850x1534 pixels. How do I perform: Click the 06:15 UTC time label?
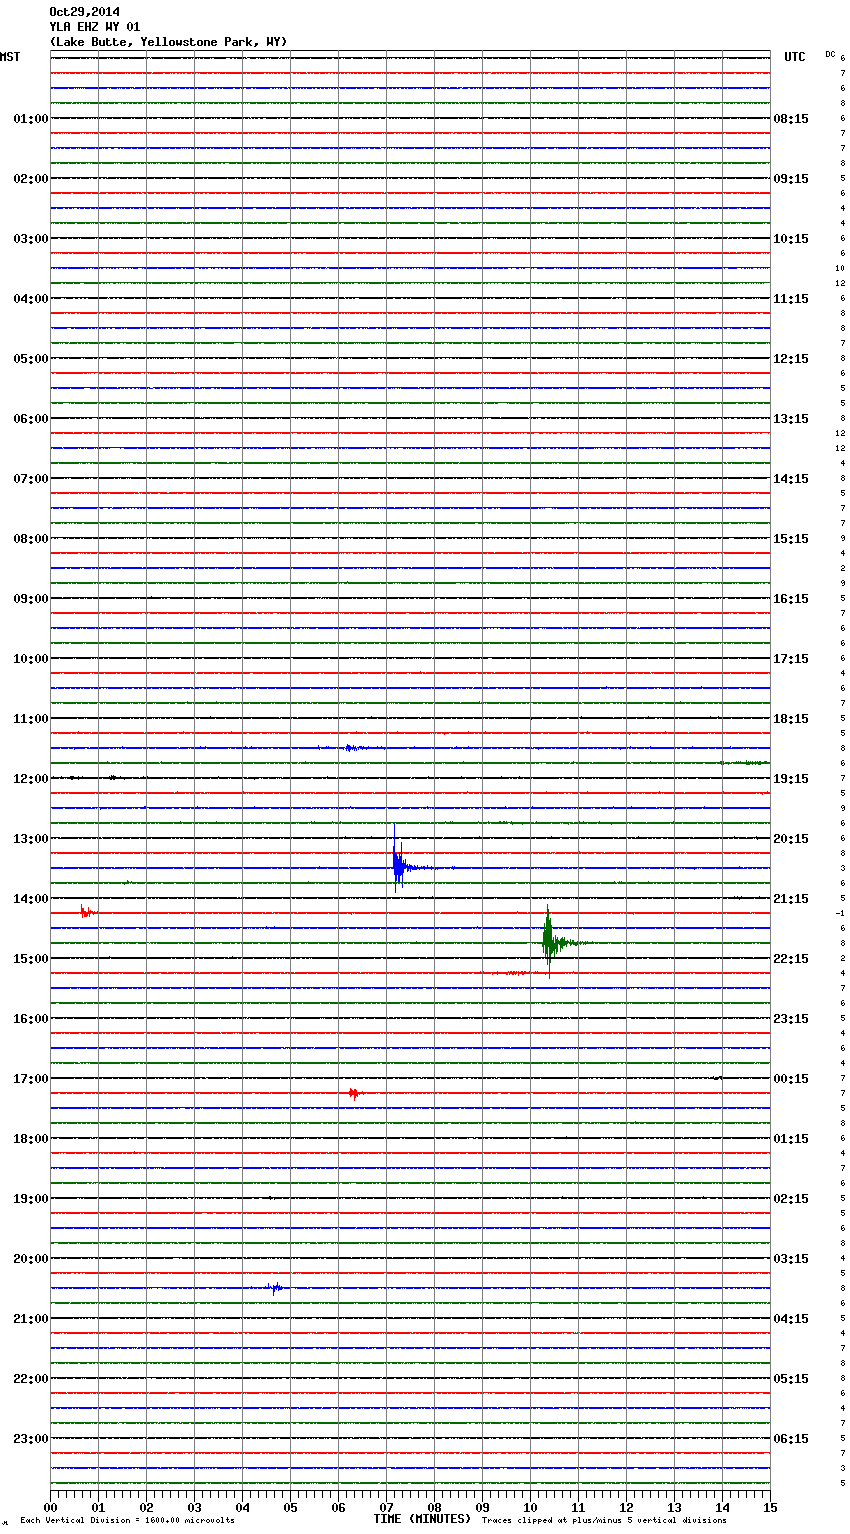pyautogui.click(x=791, y=1439)
